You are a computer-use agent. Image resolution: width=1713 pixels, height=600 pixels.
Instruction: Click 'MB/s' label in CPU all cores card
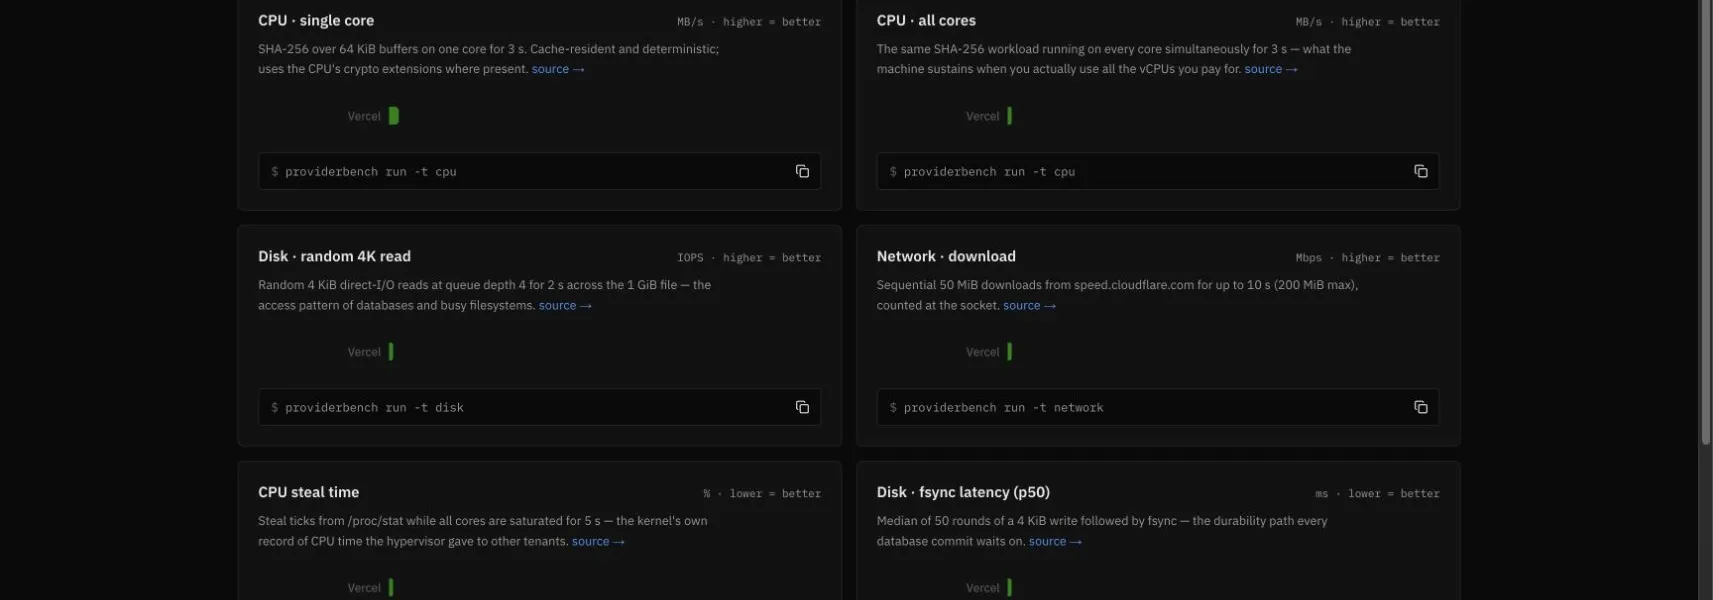1309,22
